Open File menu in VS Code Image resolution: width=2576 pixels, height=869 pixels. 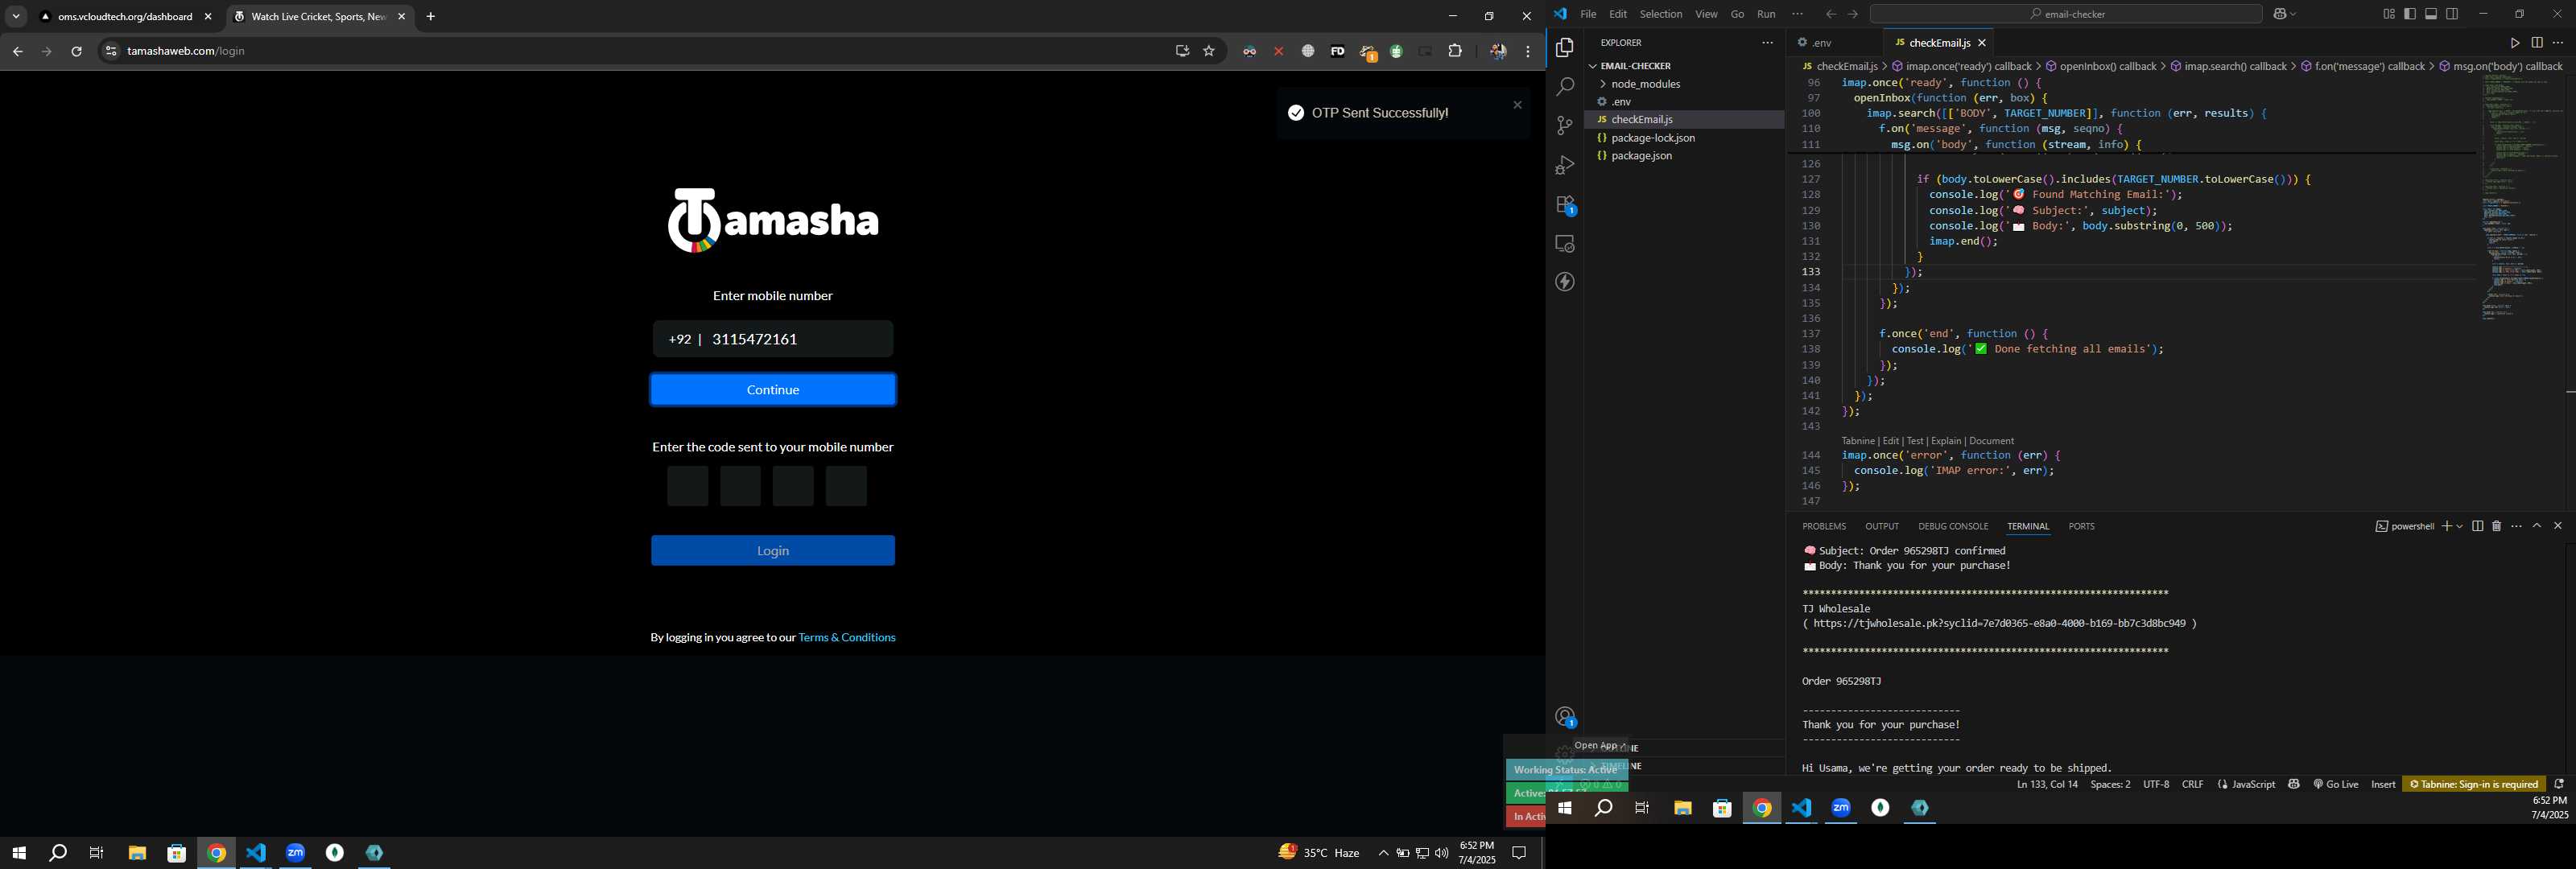point(1588,14)
